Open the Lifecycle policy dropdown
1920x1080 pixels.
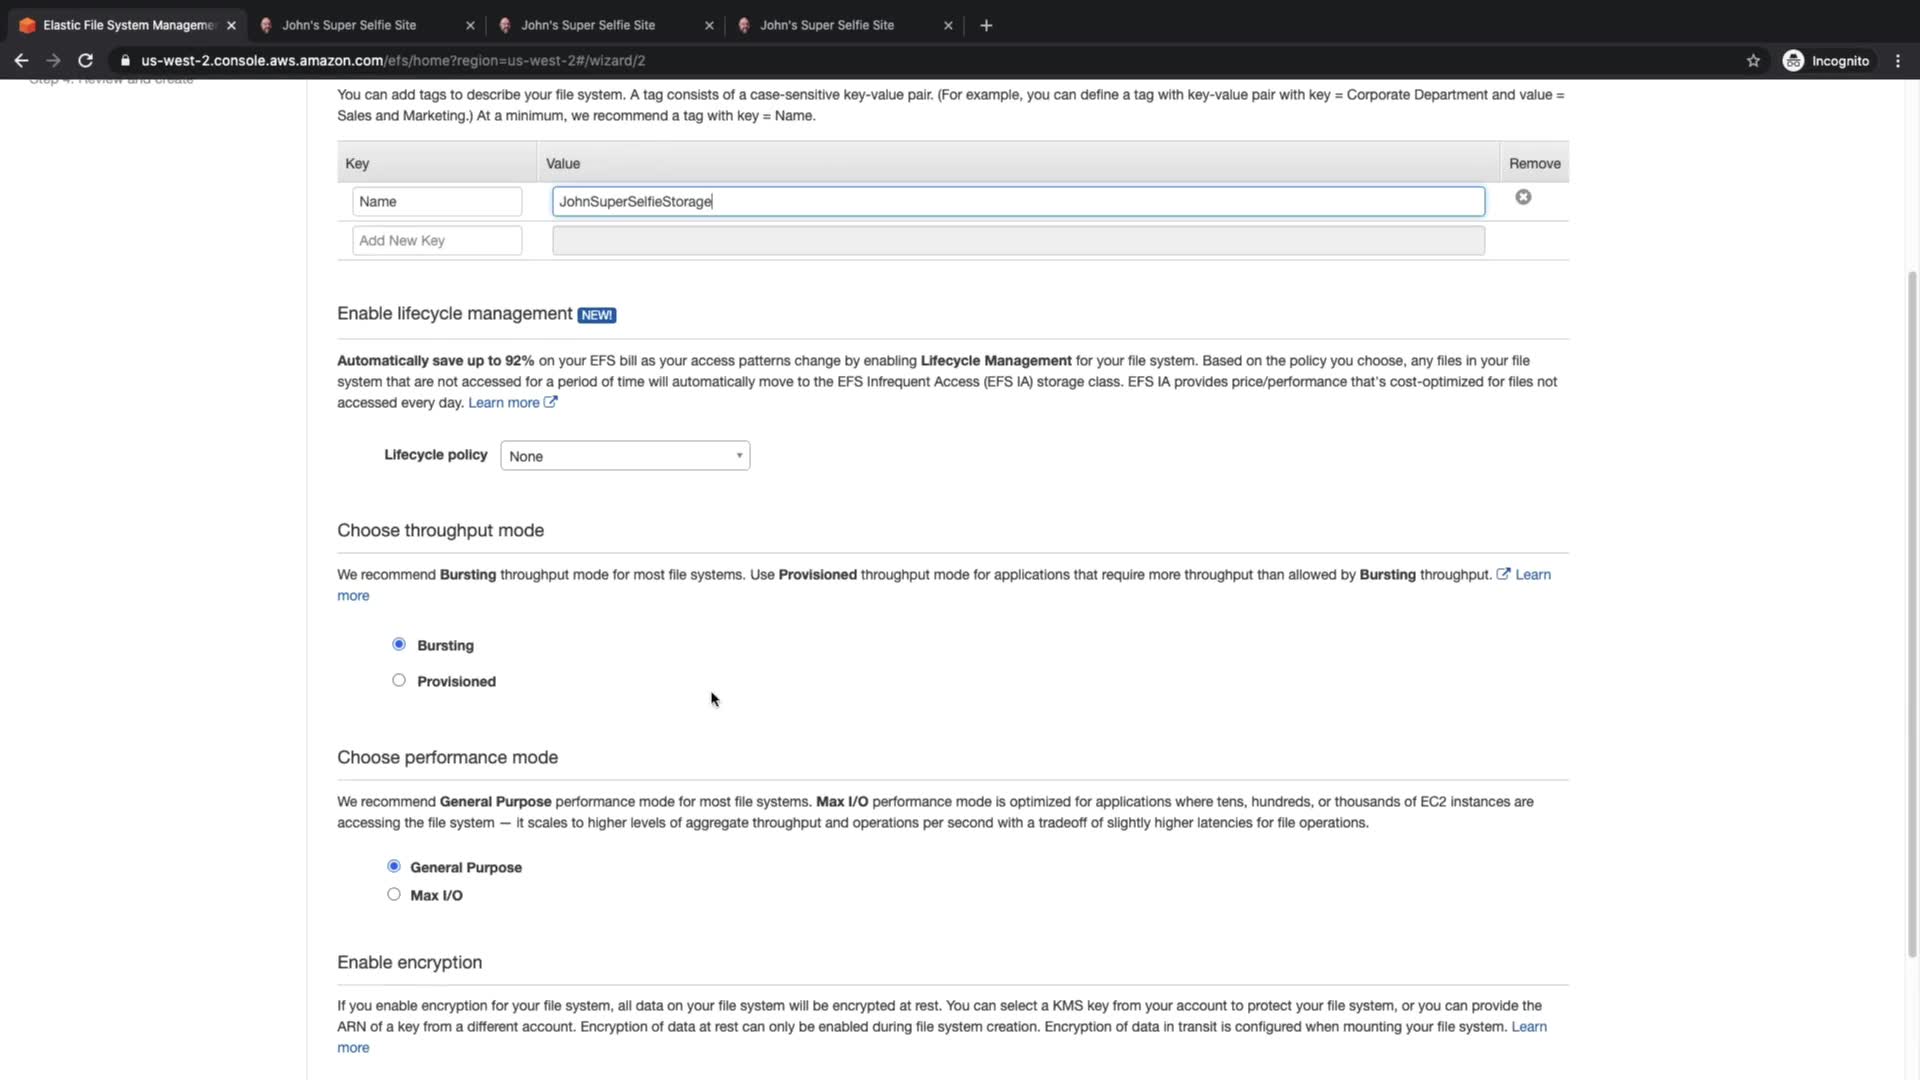[625, 456]
